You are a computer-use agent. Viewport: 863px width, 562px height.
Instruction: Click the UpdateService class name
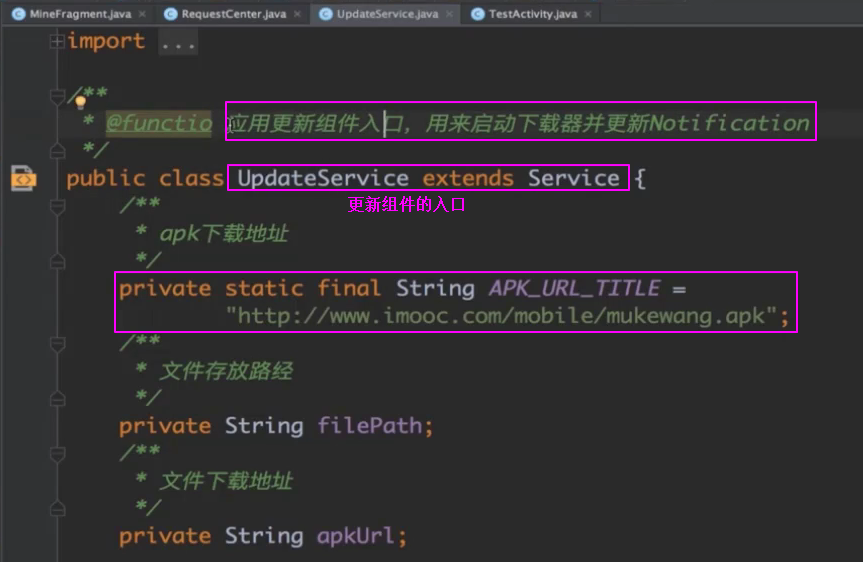(323, 178)
